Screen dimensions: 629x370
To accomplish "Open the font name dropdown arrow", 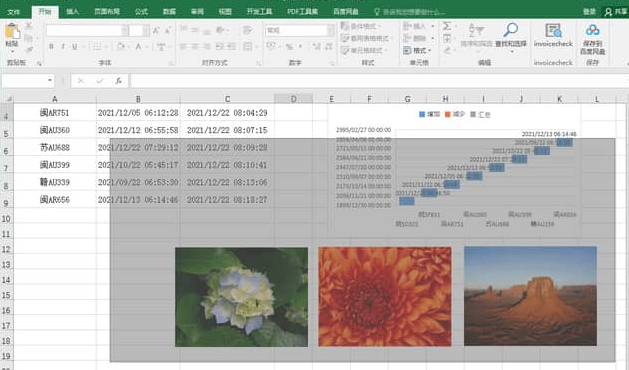I will pyautogui.click(x=125, y=30).
